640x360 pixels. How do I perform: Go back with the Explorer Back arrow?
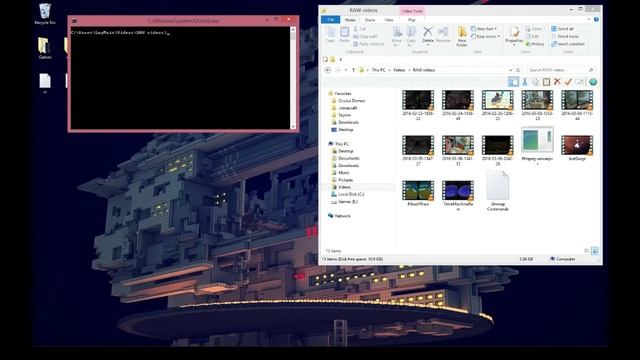327,70
